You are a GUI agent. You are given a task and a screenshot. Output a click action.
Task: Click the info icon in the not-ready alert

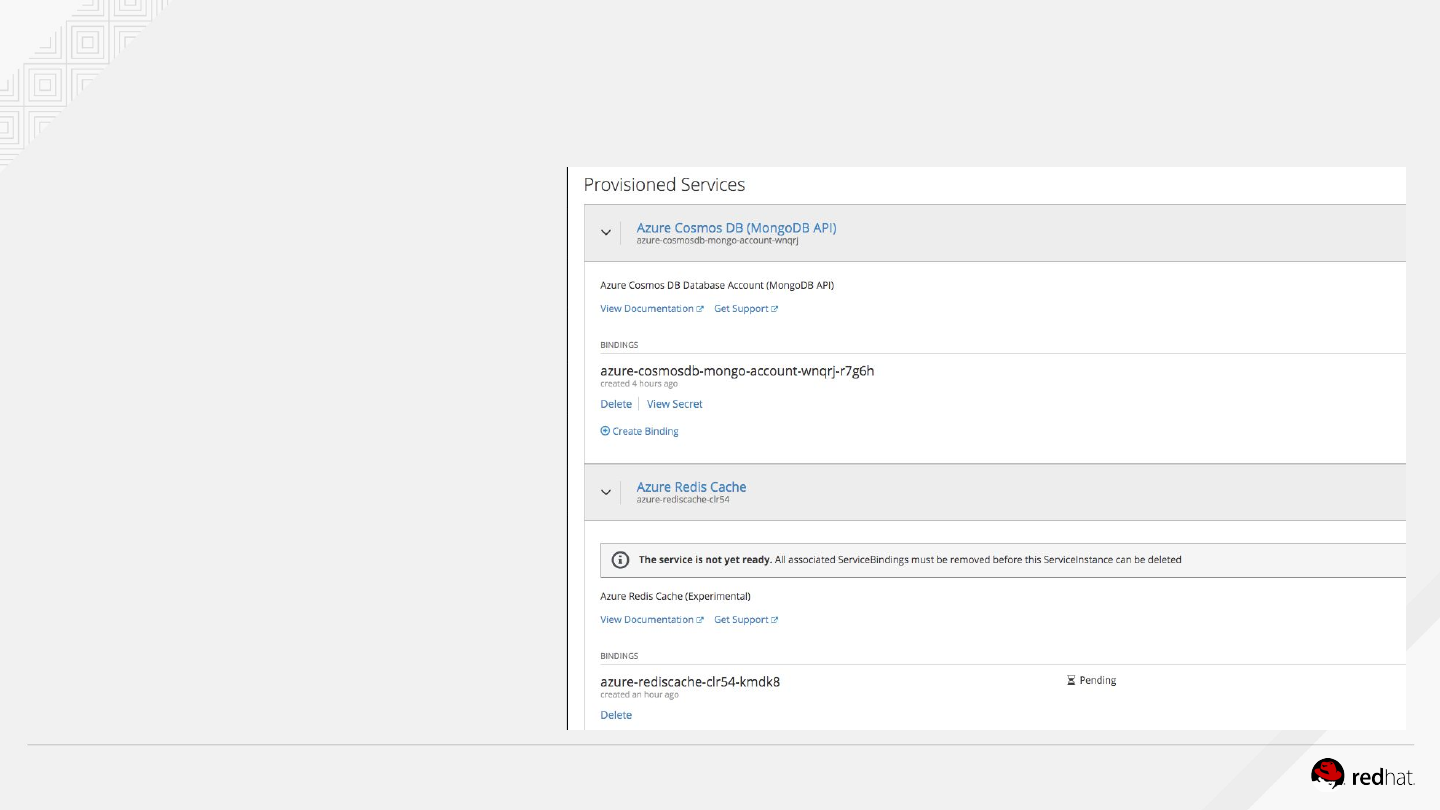pos(620,560)
